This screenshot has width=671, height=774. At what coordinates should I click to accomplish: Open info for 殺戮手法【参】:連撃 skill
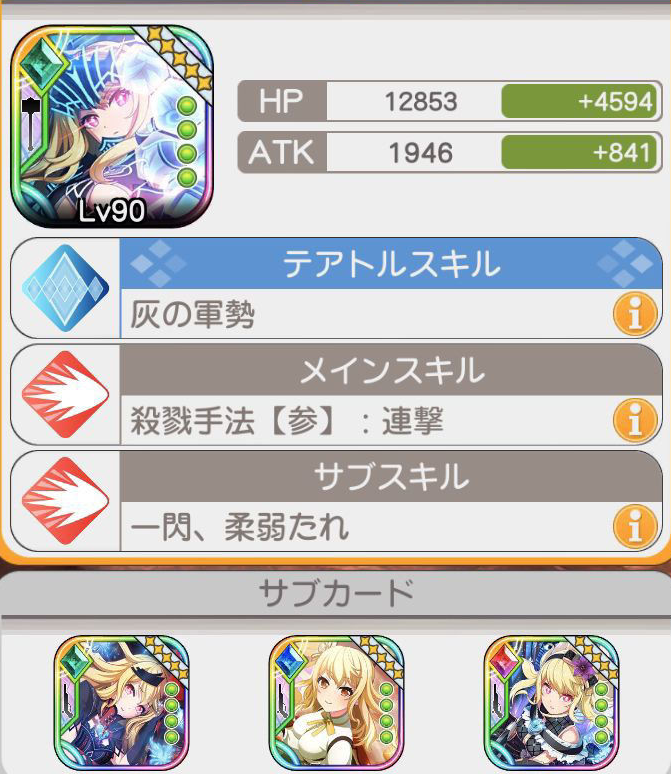coord(635,421)
